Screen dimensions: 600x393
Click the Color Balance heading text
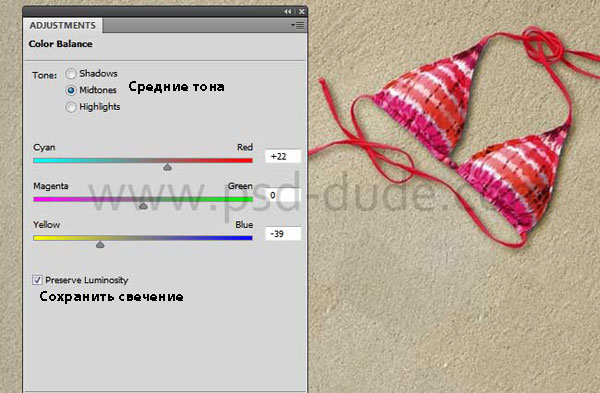tap(60, 44)
